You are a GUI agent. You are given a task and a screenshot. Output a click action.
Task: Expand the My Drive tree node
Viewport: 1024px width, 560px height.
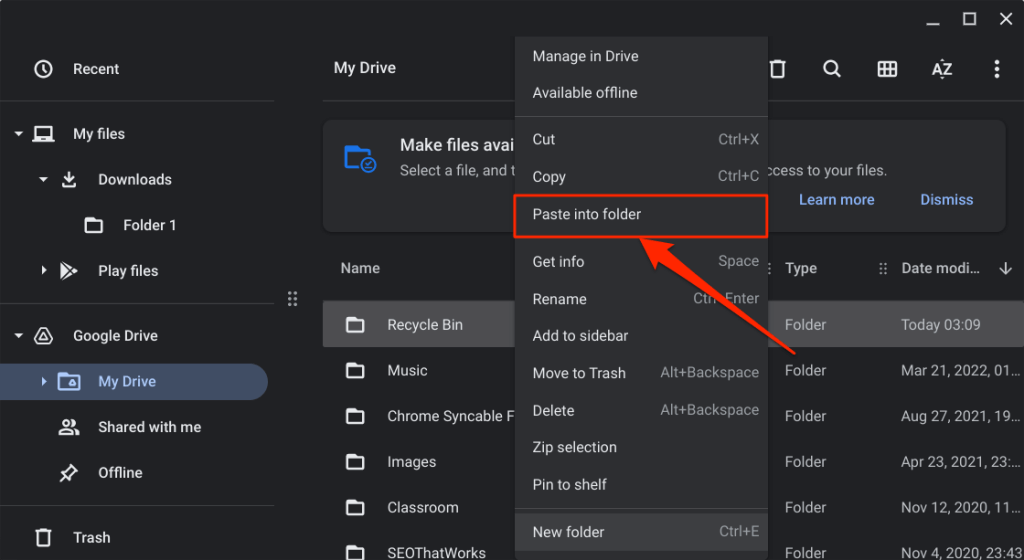[x=43, y=382]
